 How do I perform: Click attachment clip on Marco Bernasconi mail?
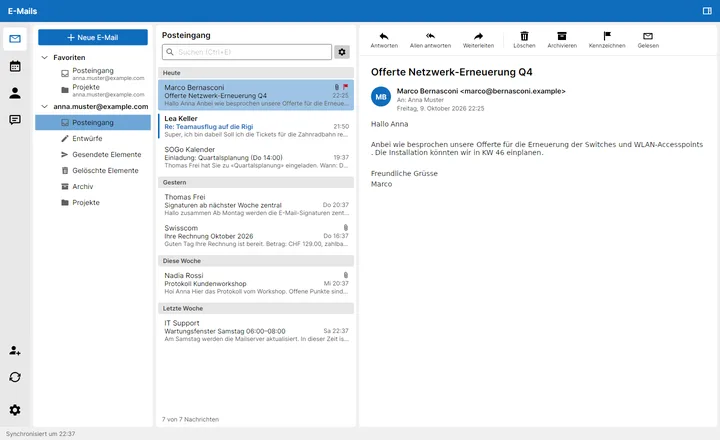pos(337,87)
